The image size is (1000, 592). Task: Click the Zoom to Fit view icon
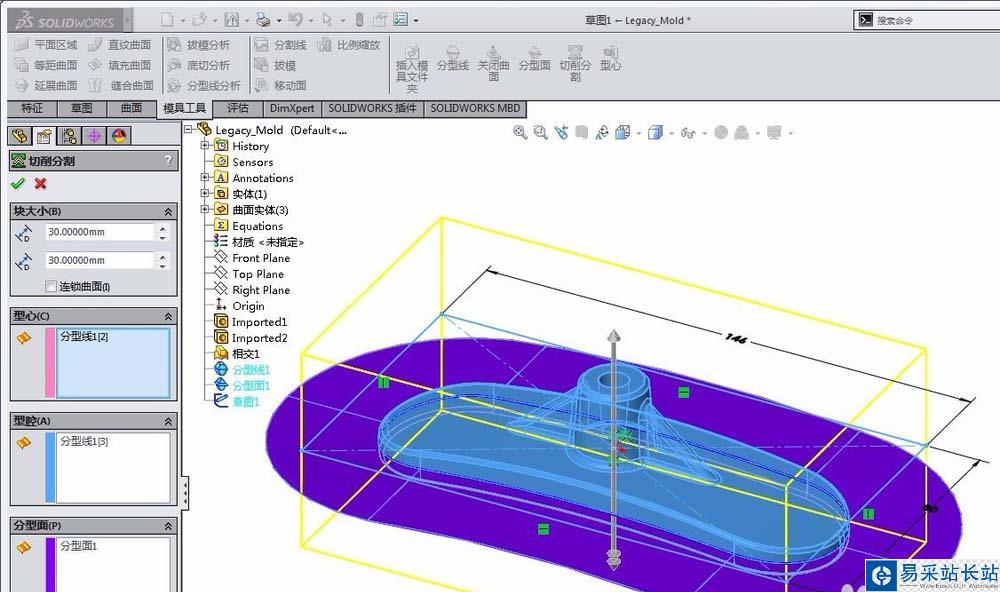520,133
